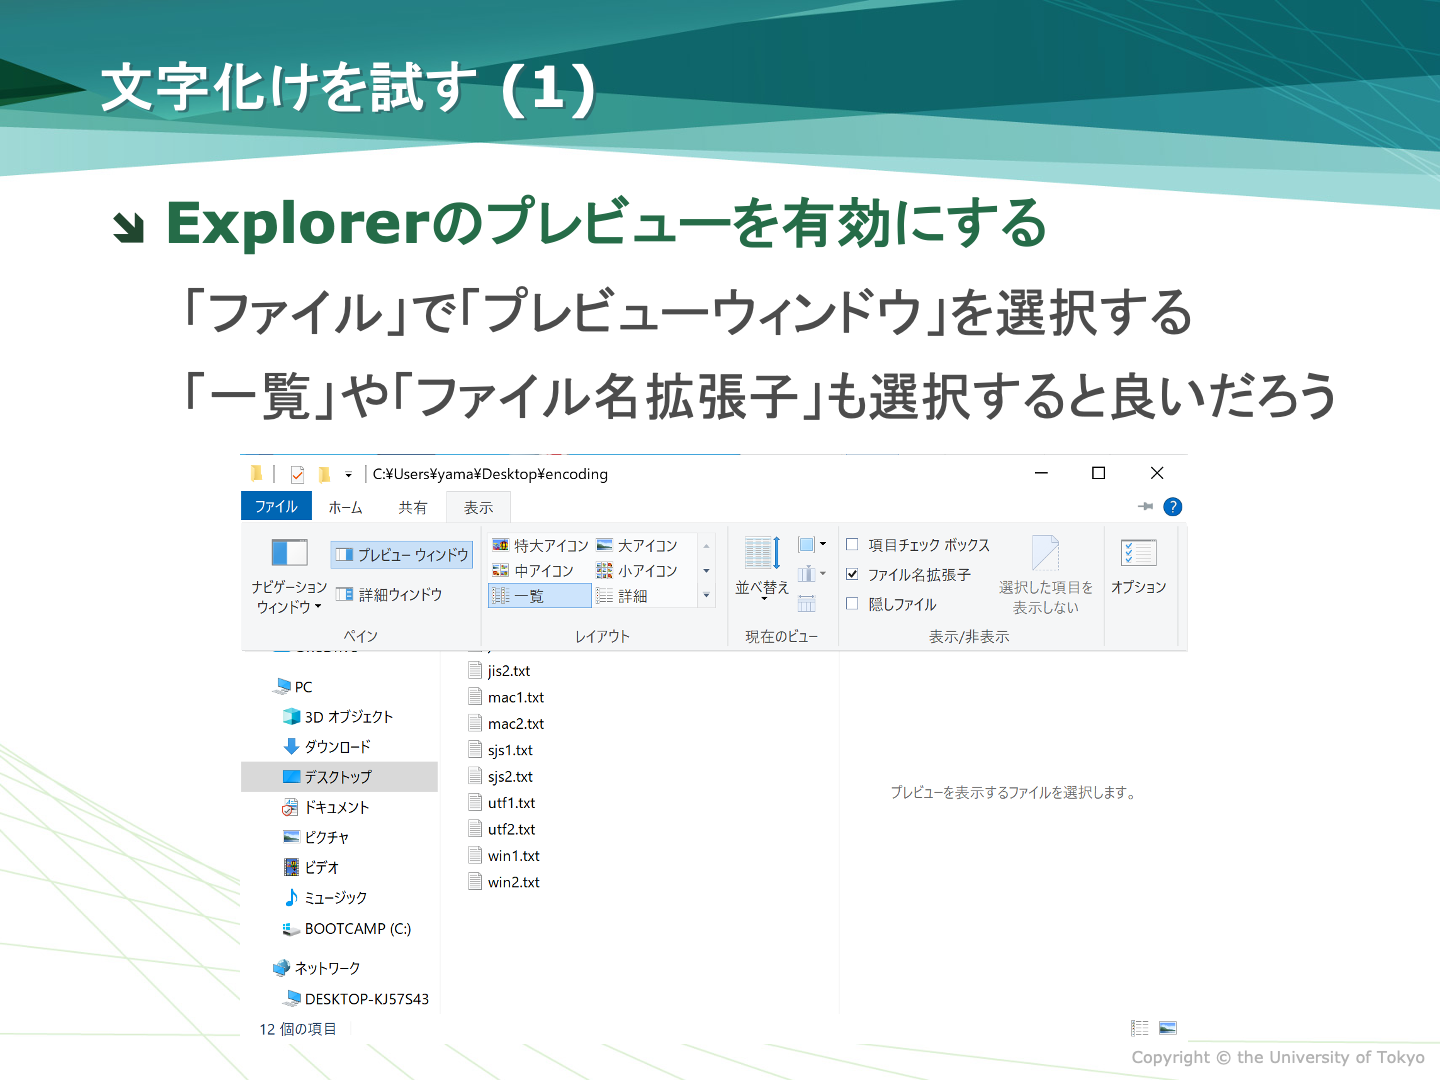Select the file sjs2.txt
Image resolution: width=1440 pixels, height=1080 pixels.
tap(501, 777)
